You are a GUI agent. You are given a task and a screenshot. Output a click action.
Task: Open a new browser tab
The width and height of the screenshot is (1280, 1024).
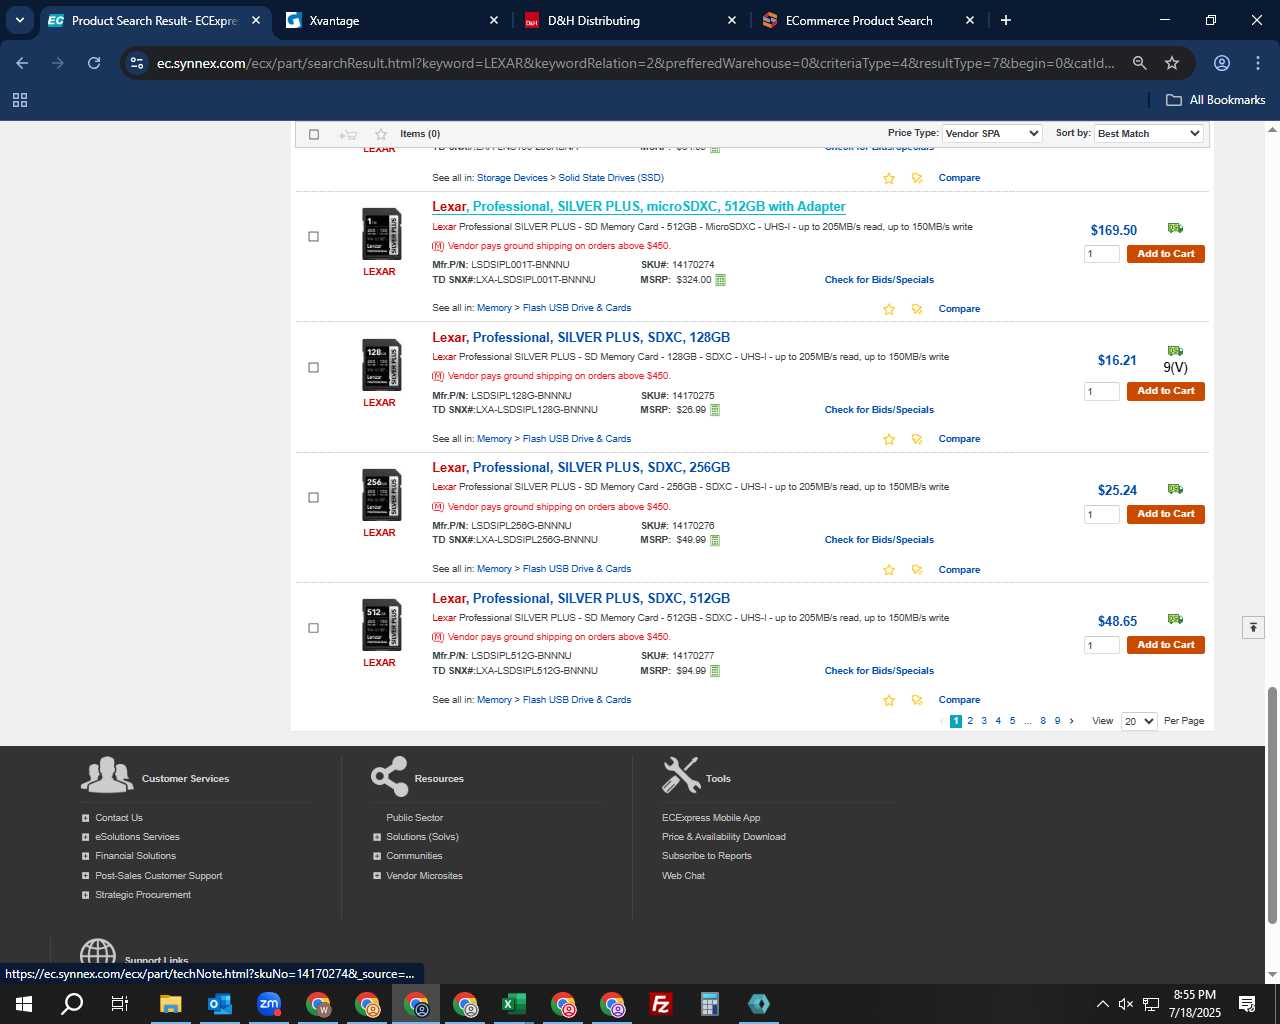[x=1006, y=20]
